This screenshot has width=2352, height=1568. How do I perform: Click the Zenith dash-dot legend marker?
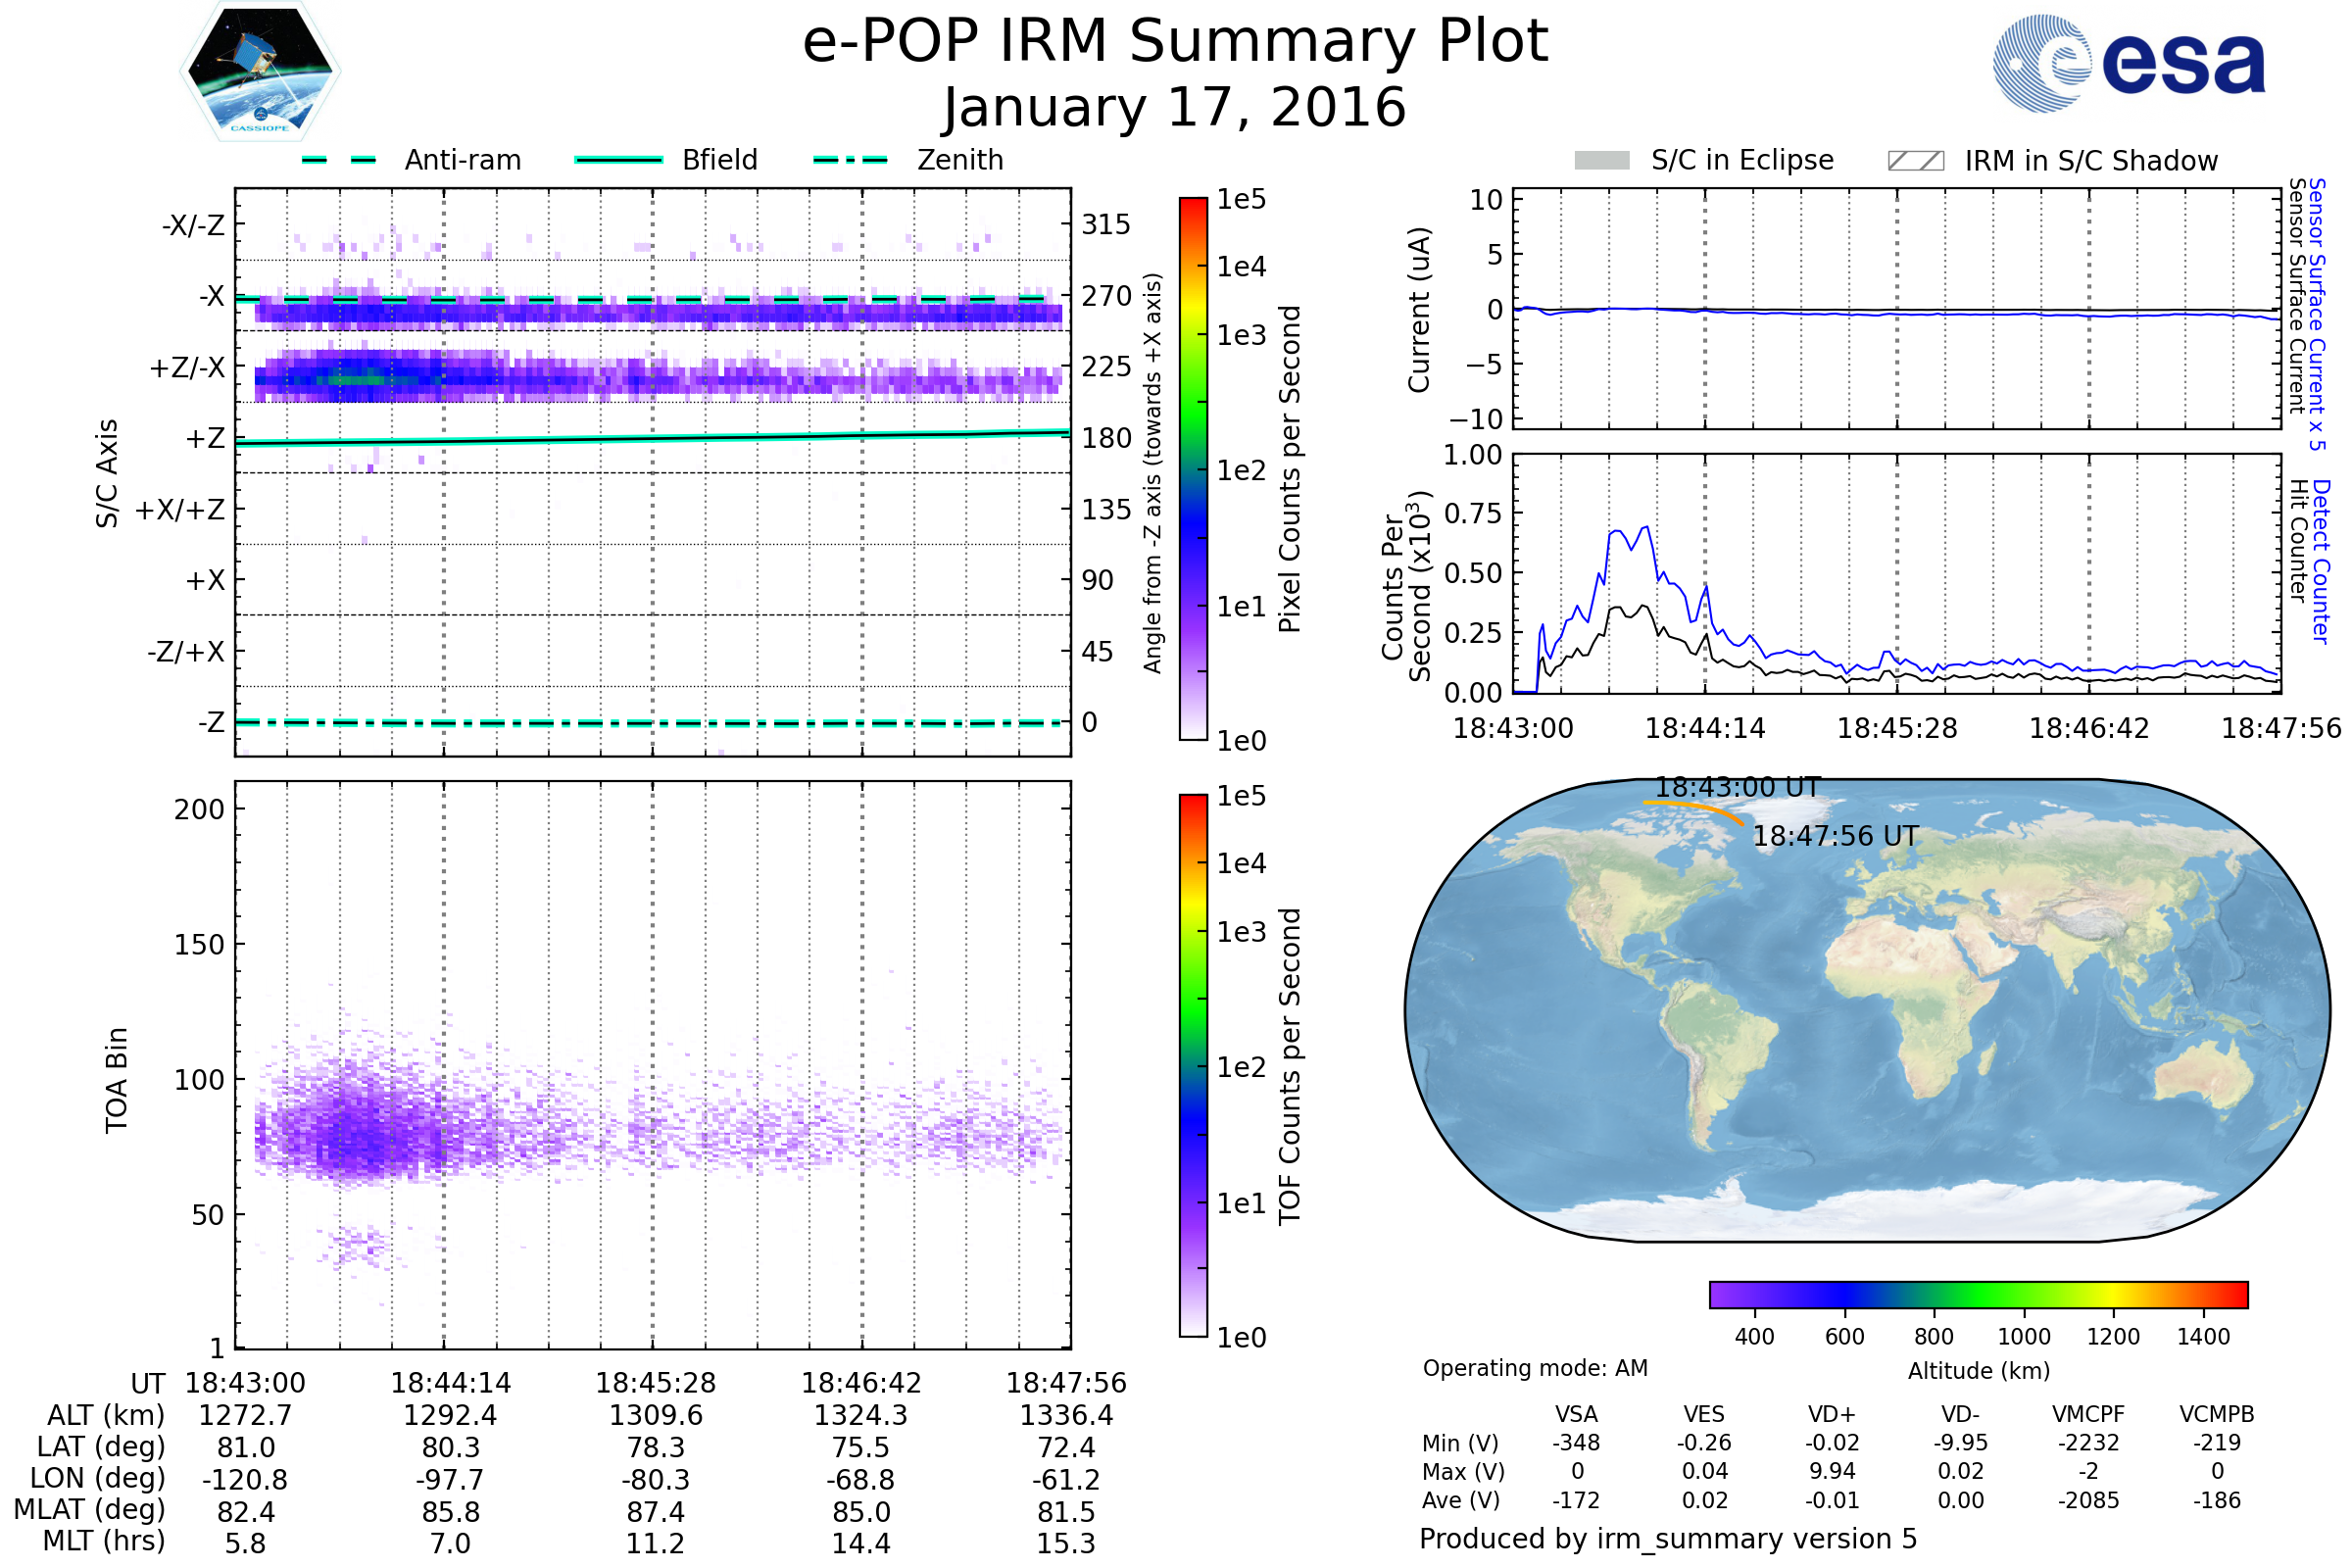tap(850, 160)
